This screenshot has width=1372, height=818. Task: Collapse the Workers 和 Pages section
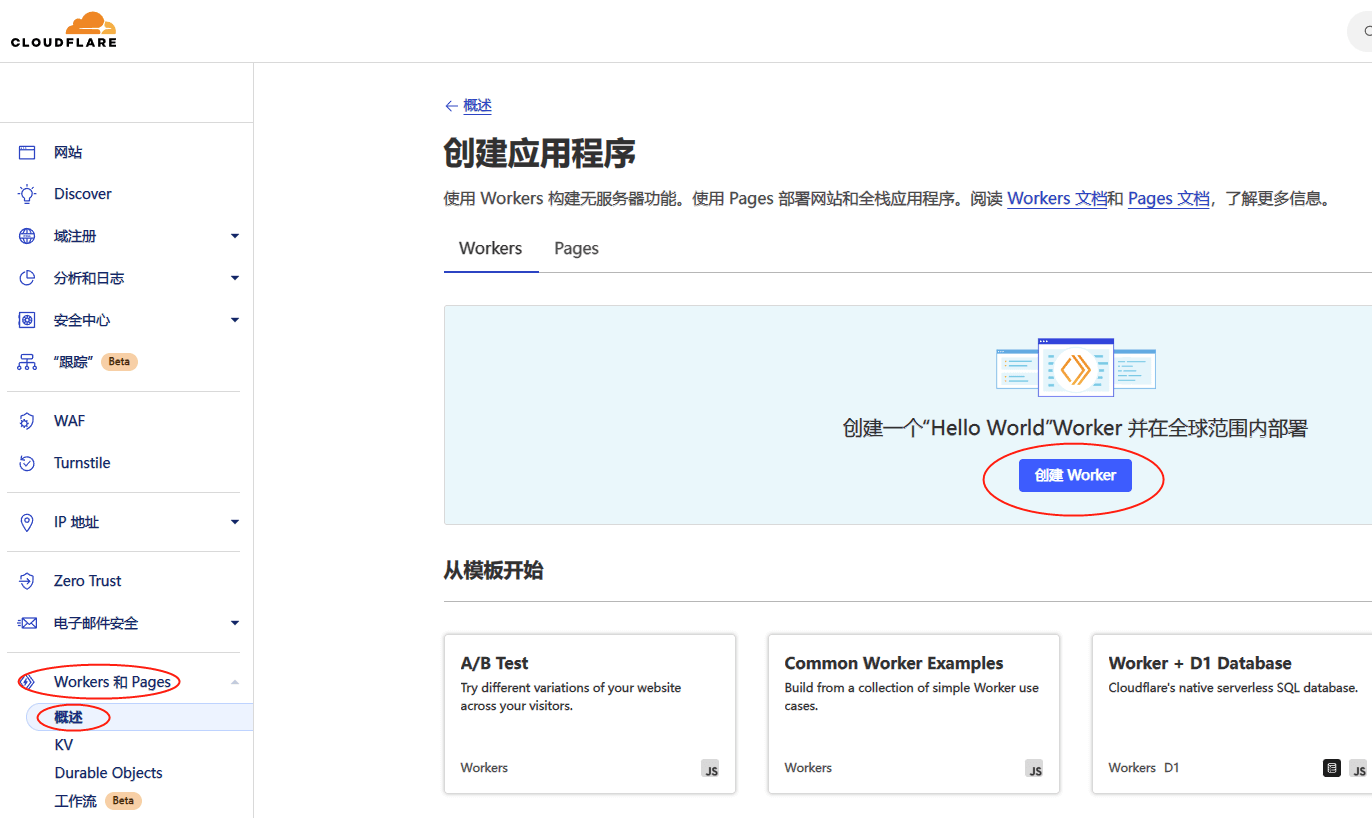[235, 682]
